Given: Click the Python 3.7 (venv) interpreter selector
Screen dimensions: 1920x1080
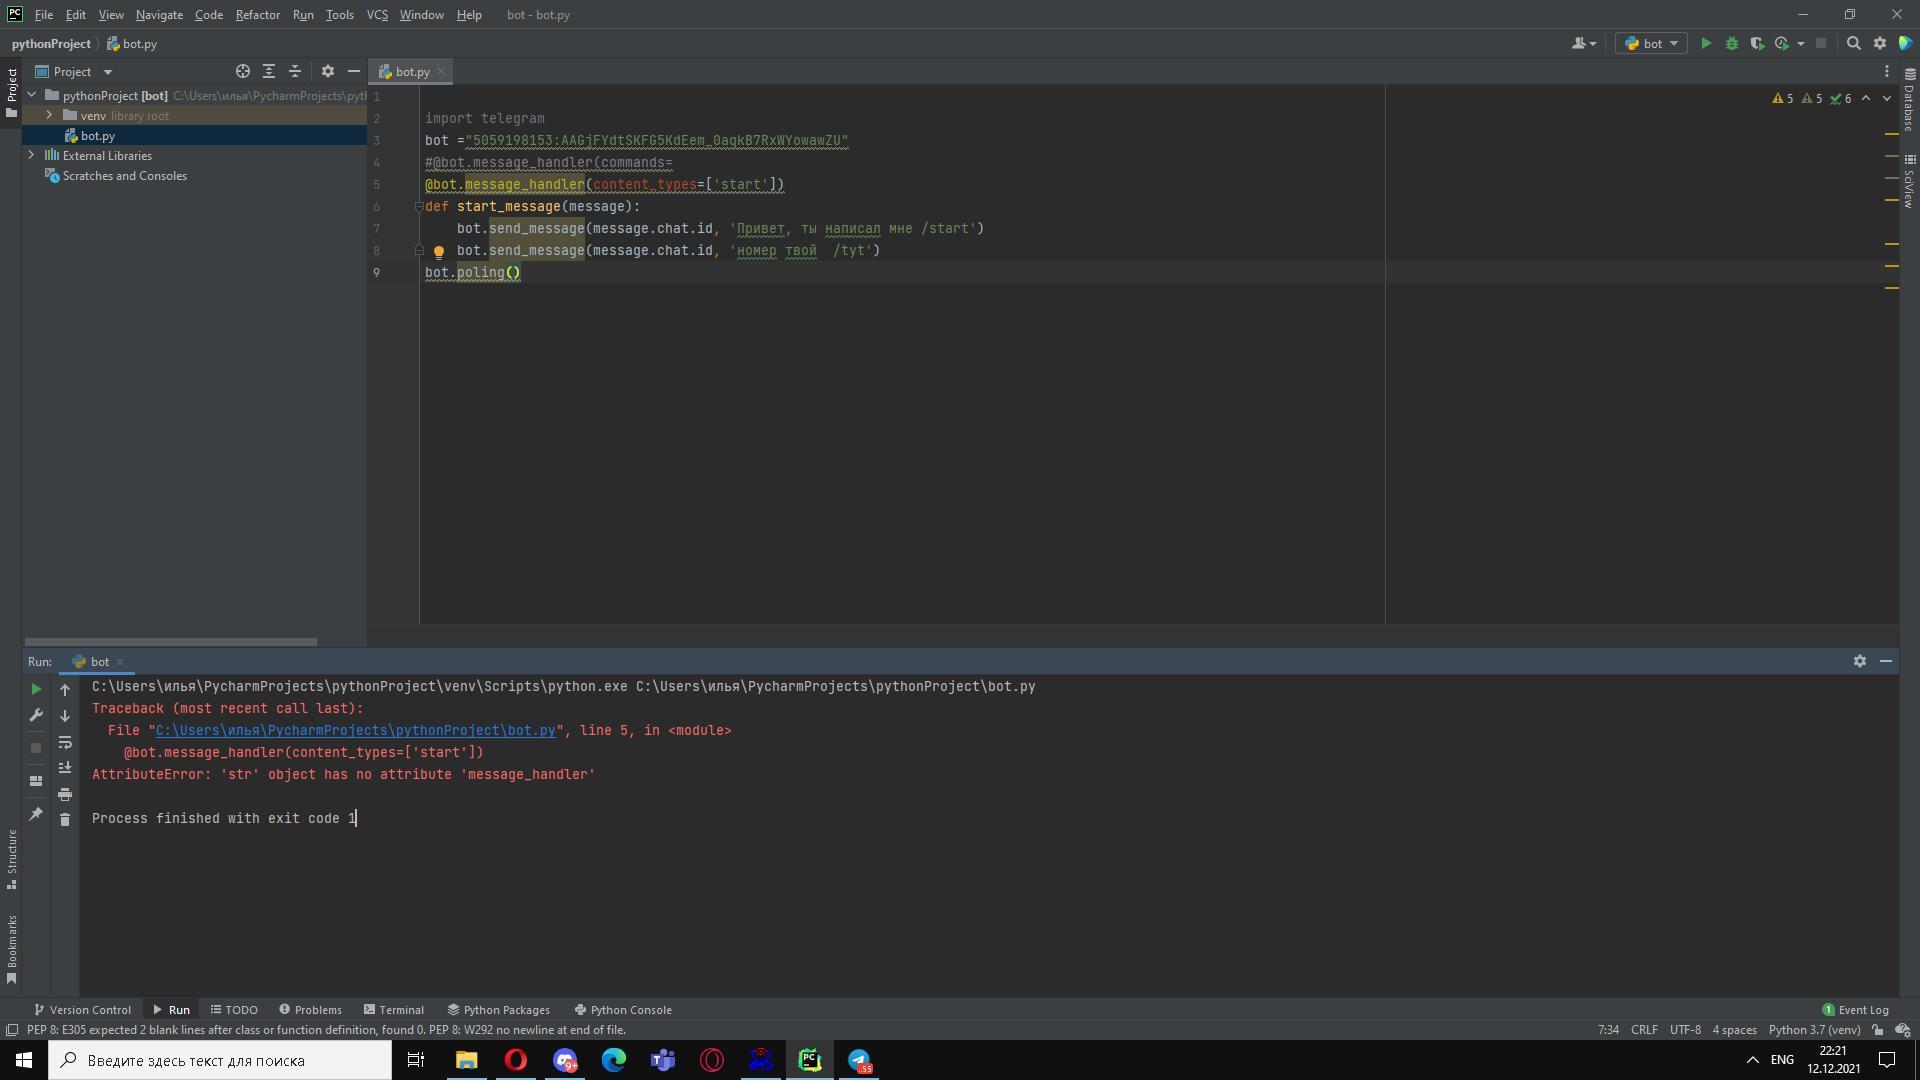Looking at the screenshot, I should point(1814,1029).
